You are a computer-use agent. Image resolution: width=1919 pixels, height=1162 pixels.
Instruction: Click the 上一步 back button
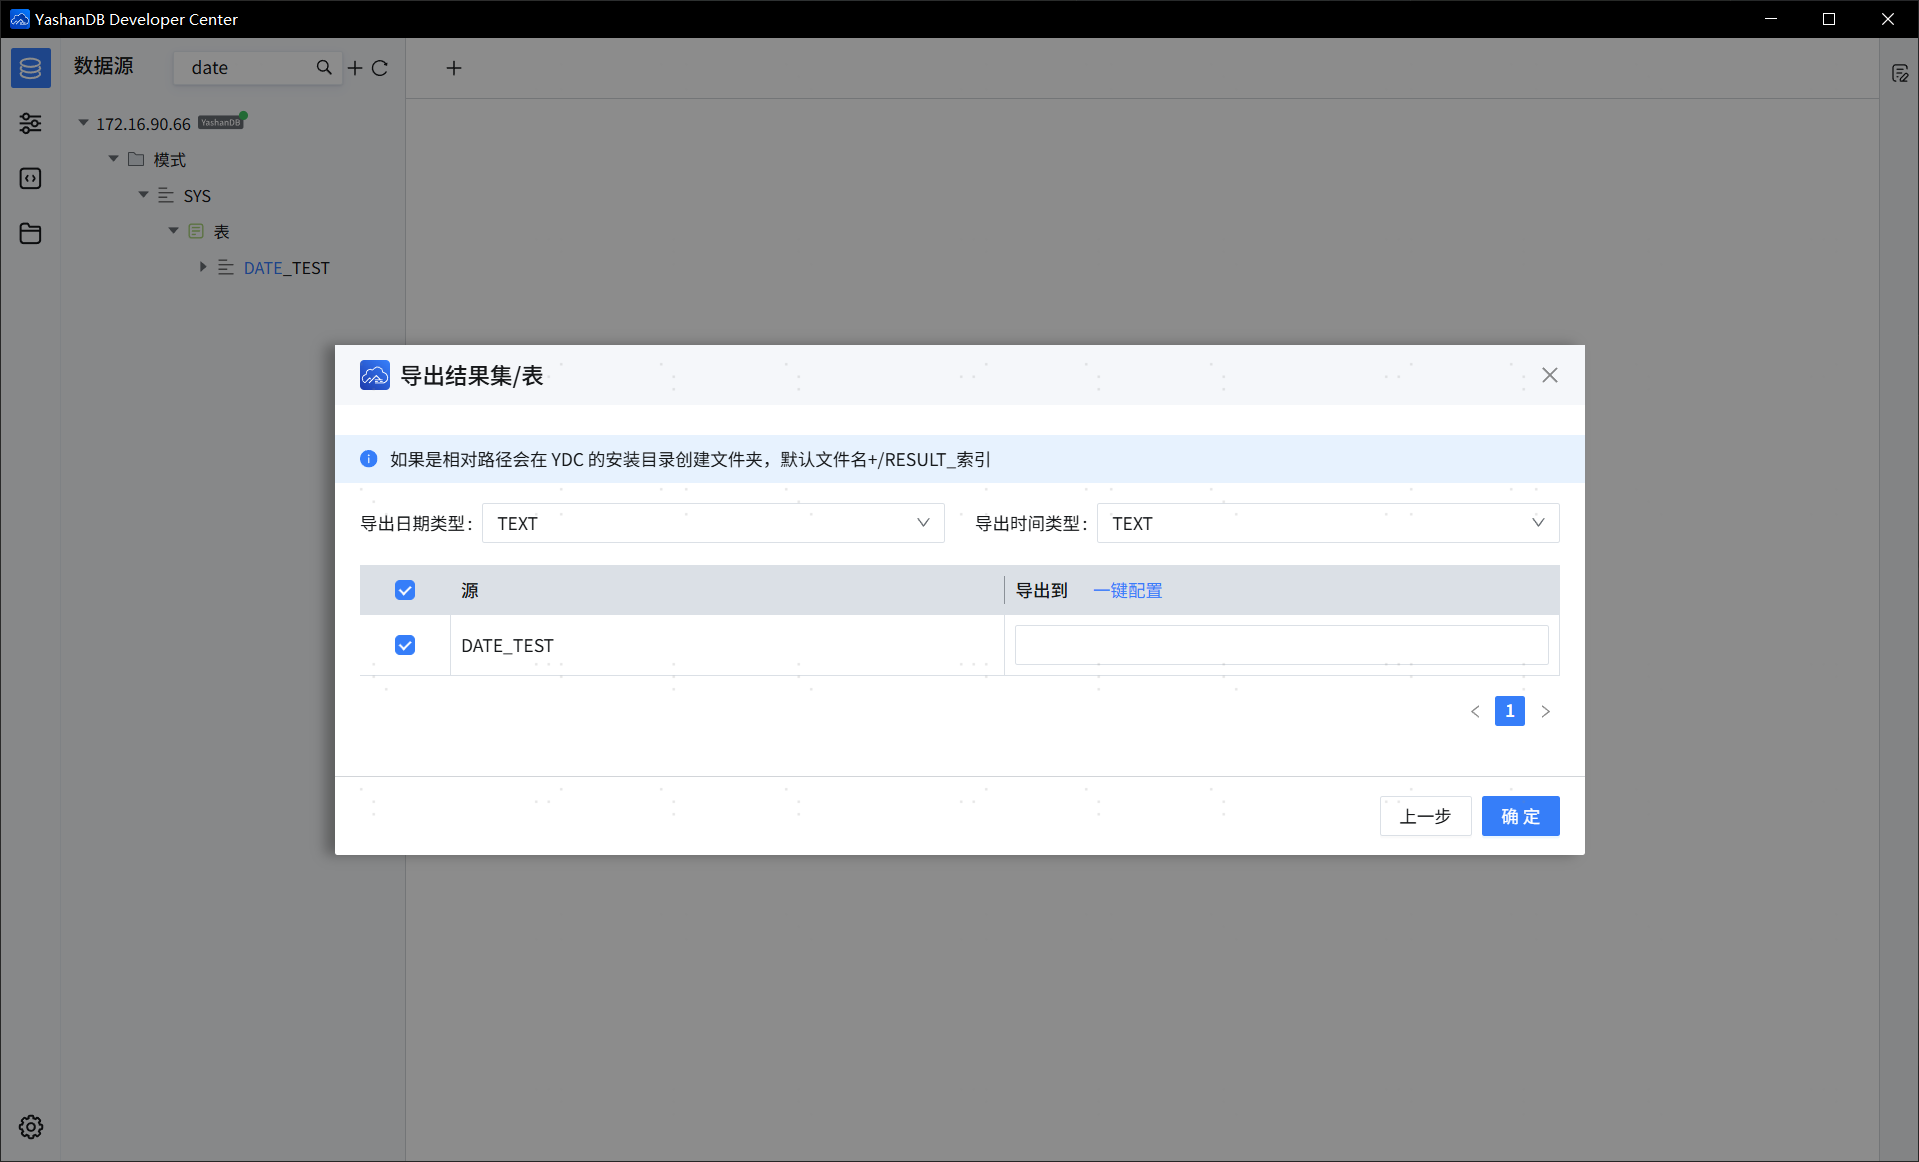[1425, 816]
